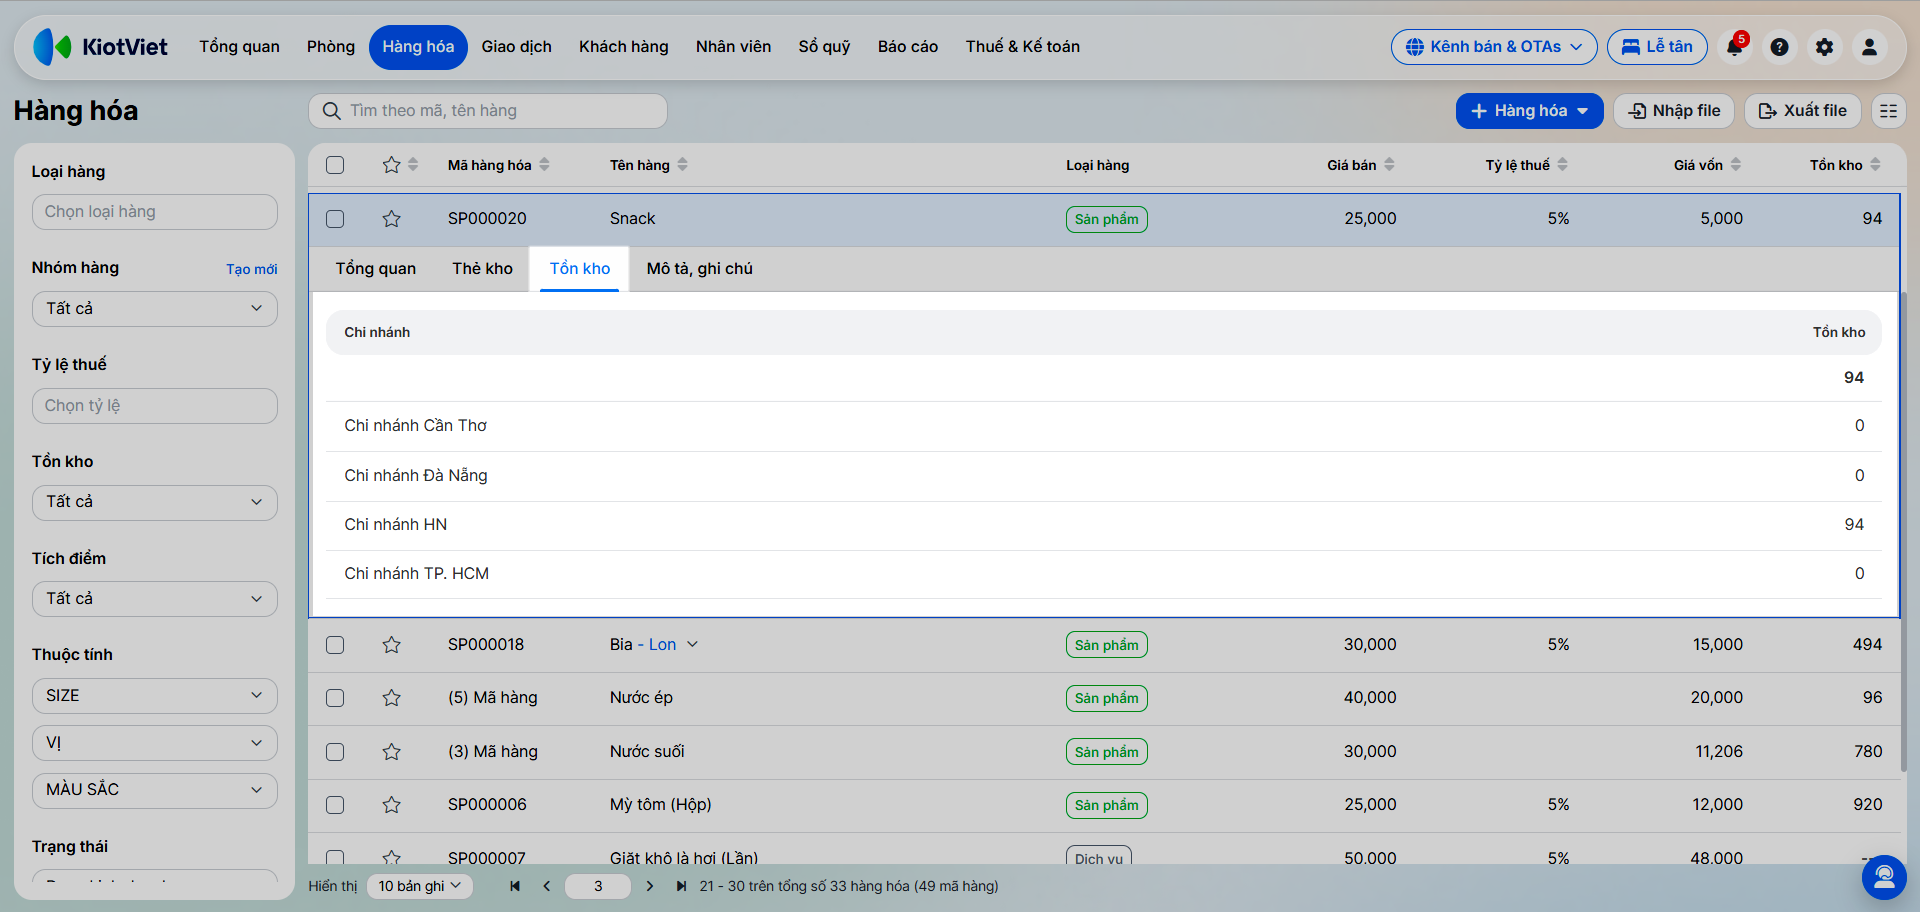Viewport: 1920px width, 912px height.
Task: Tick the checkbox for Nước suối
Action: (x=335, y=752)
